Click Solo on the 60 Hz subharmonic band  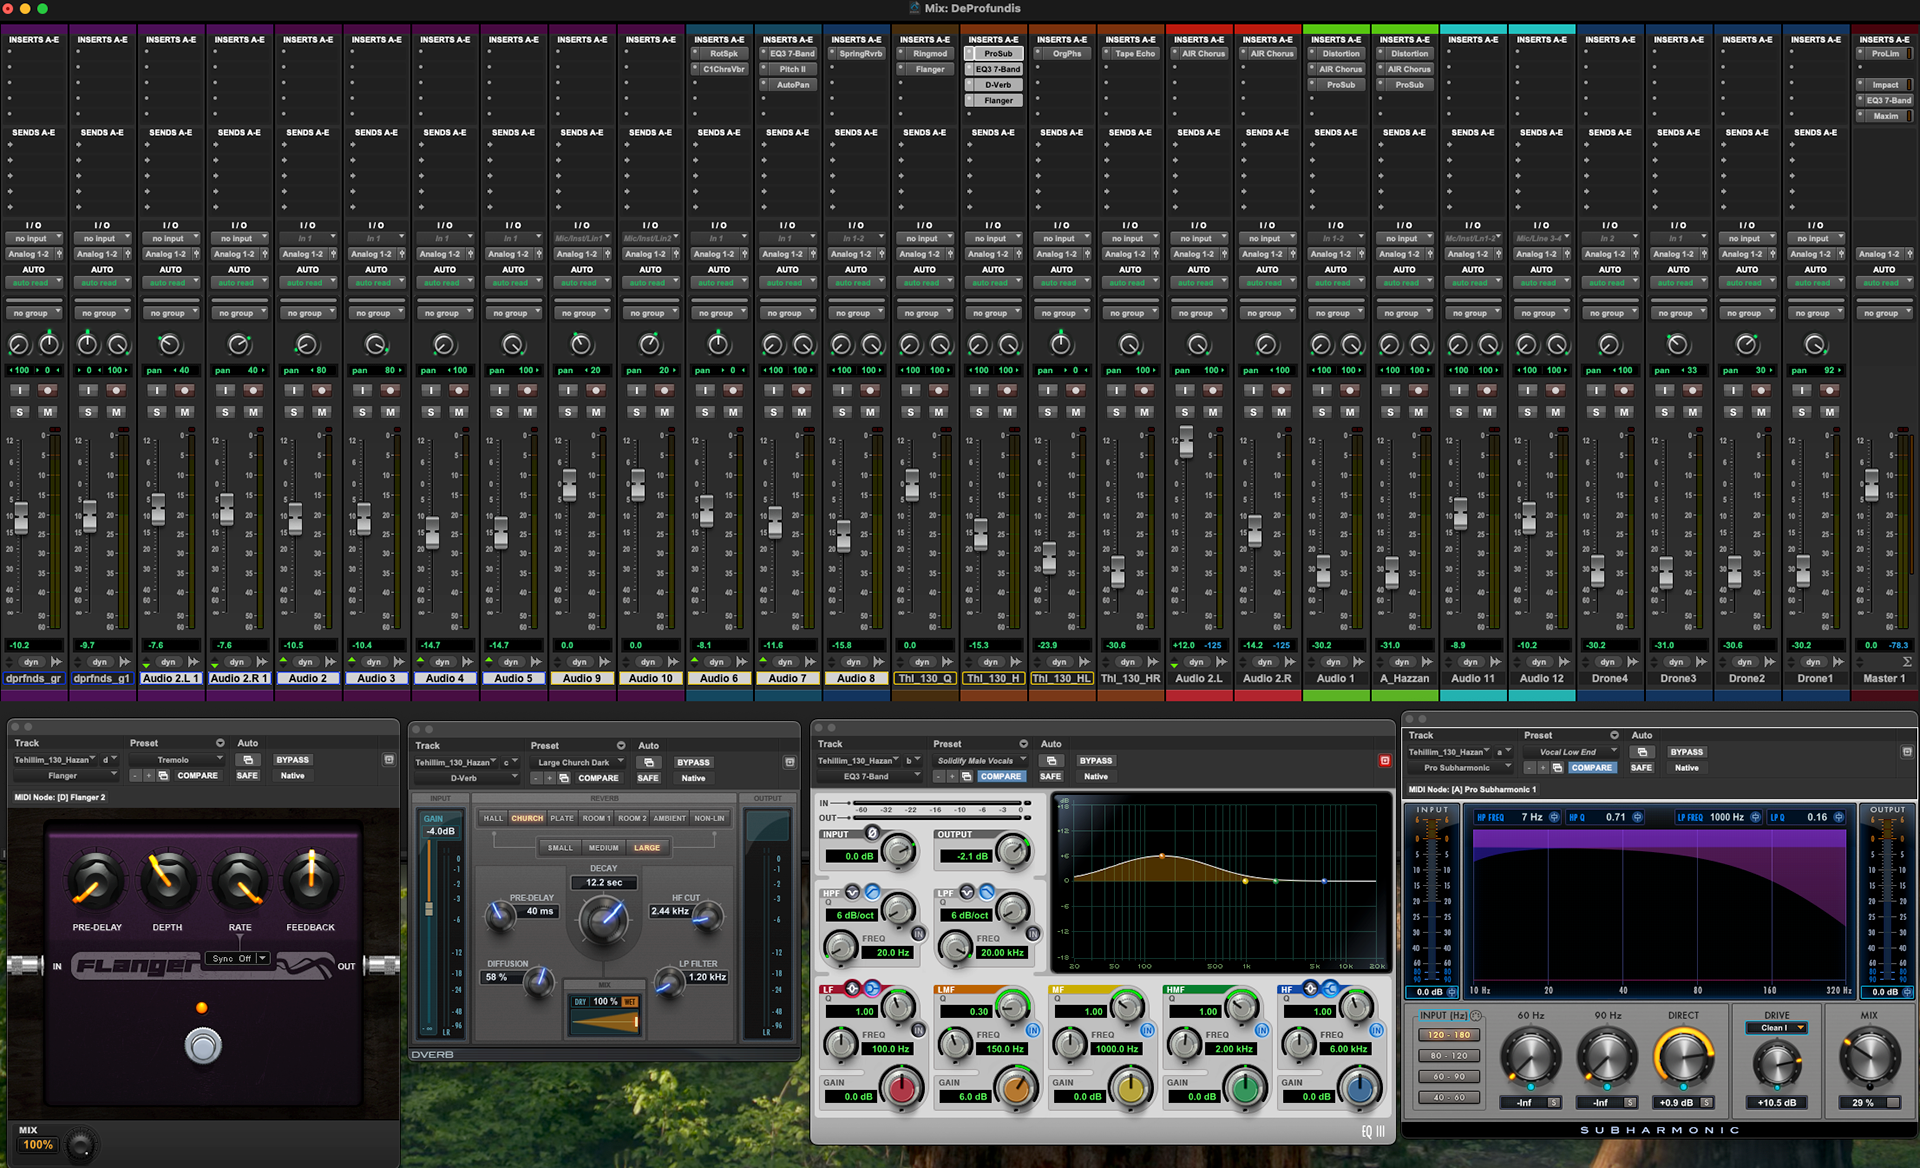coord(1553,1103)
